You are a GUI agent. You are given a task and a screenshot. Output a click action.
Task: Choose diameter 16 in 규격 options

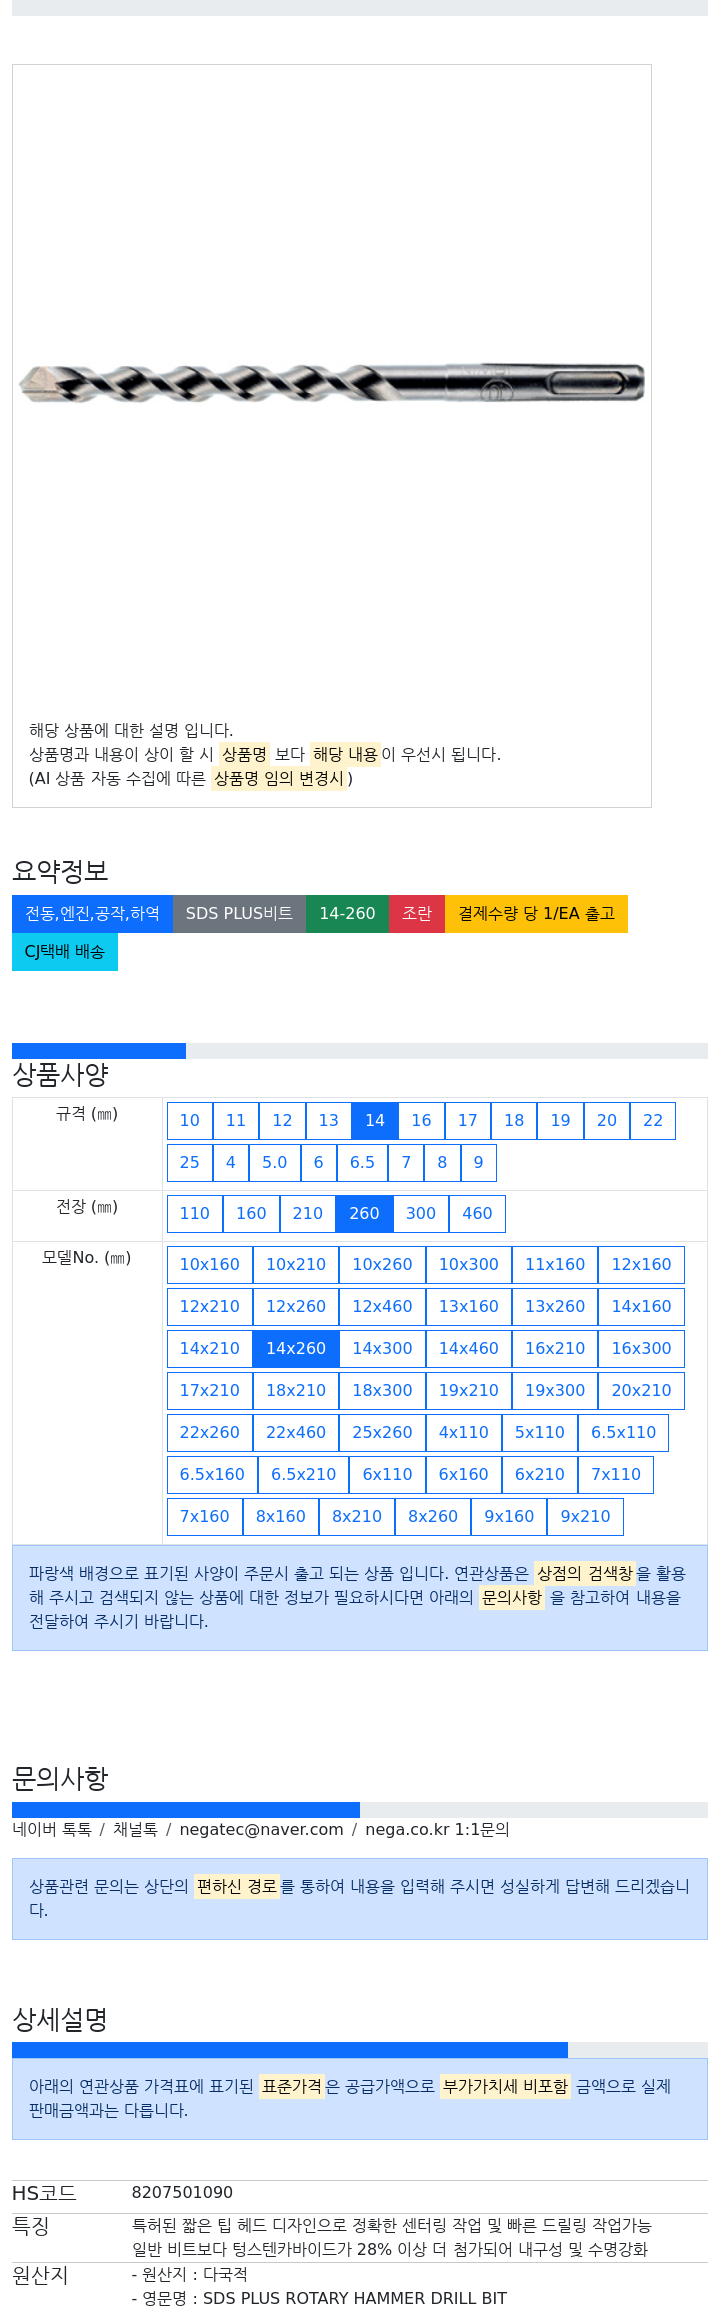(x=421, y=1121)
